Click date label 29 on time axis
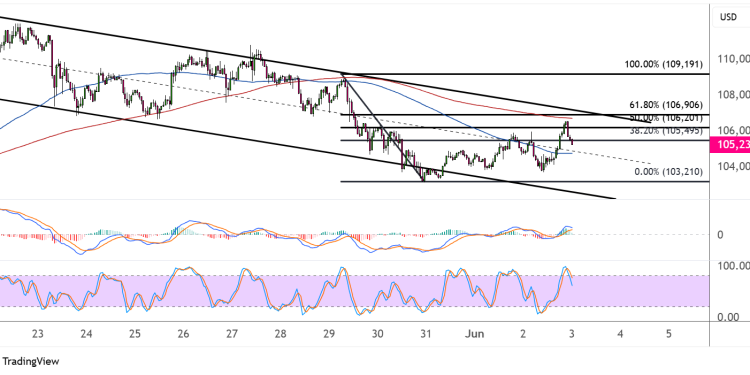Image resolution: width=750 pixels, height=375 pixels. tap(329, 334)
